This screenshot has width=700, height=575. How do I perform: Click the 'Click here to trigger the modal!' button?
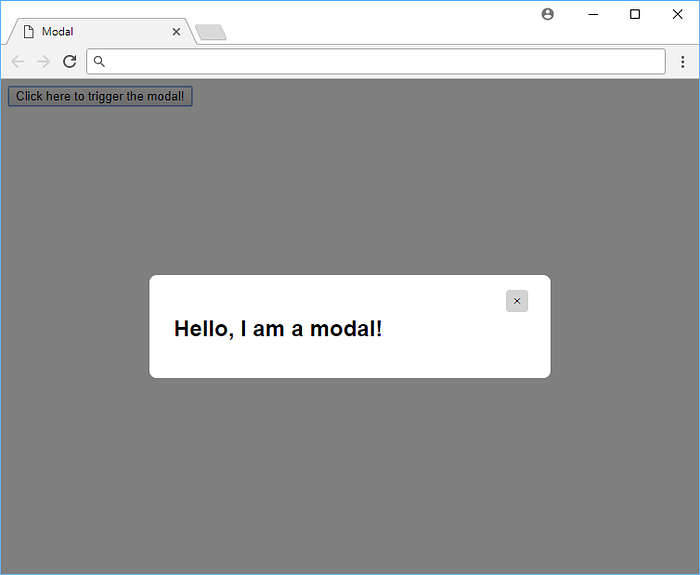pos(100,96)
